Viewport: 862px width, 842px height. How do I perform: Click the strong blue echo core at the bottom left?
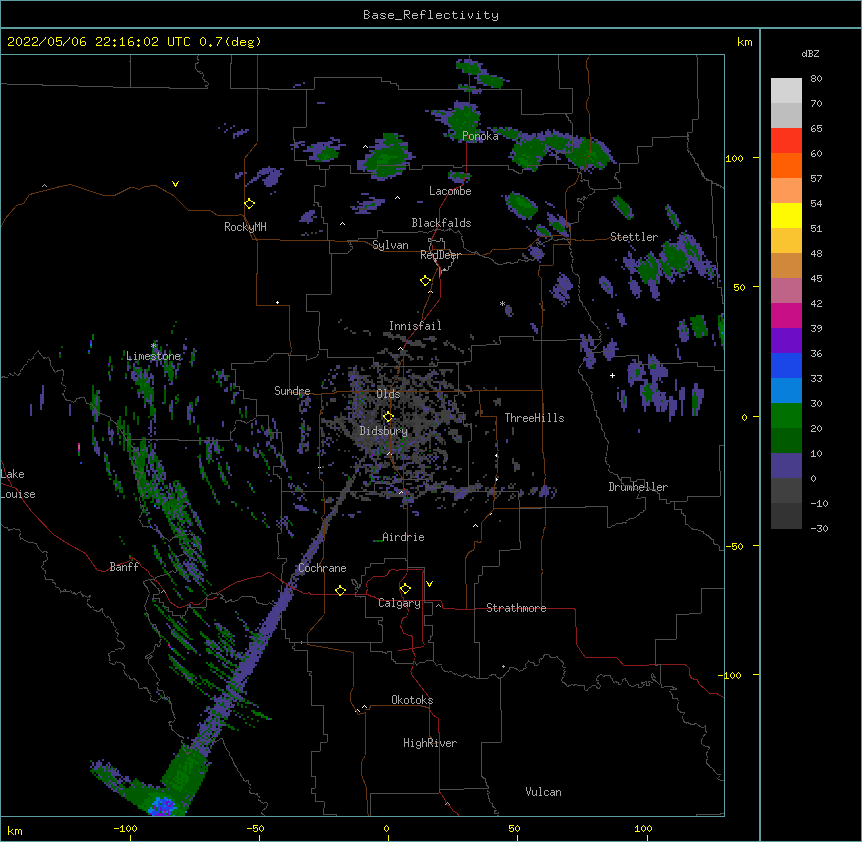coord(162,806)
